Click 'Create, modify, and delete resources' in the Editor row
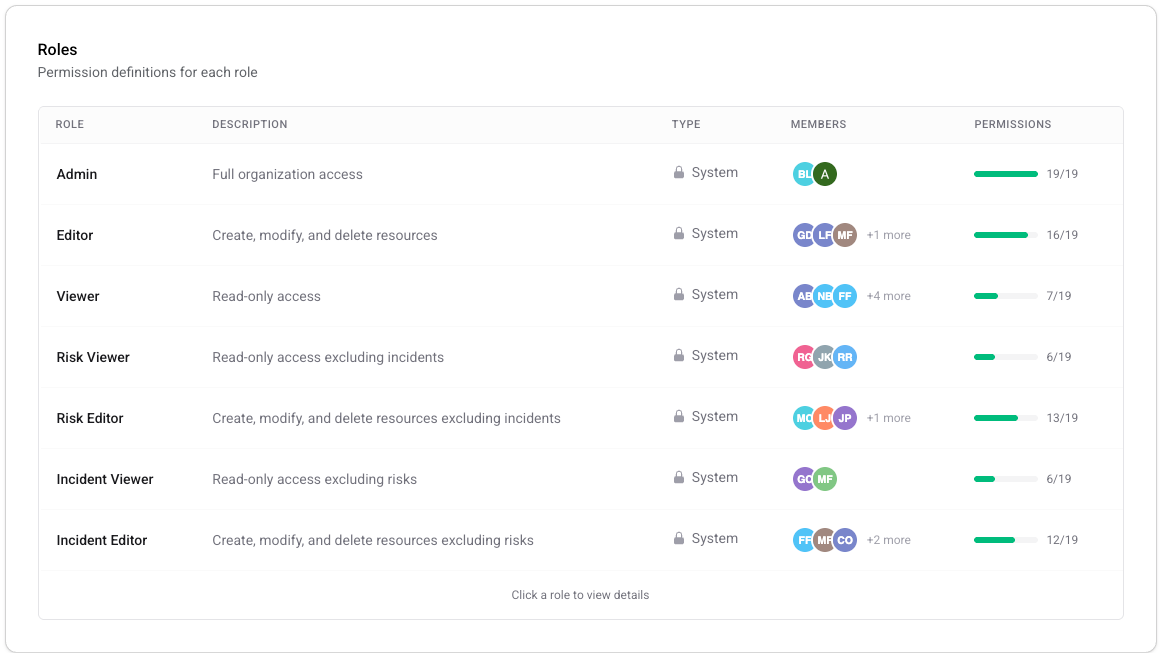The height and width of the screenshot is (653, 1161). 324,235
